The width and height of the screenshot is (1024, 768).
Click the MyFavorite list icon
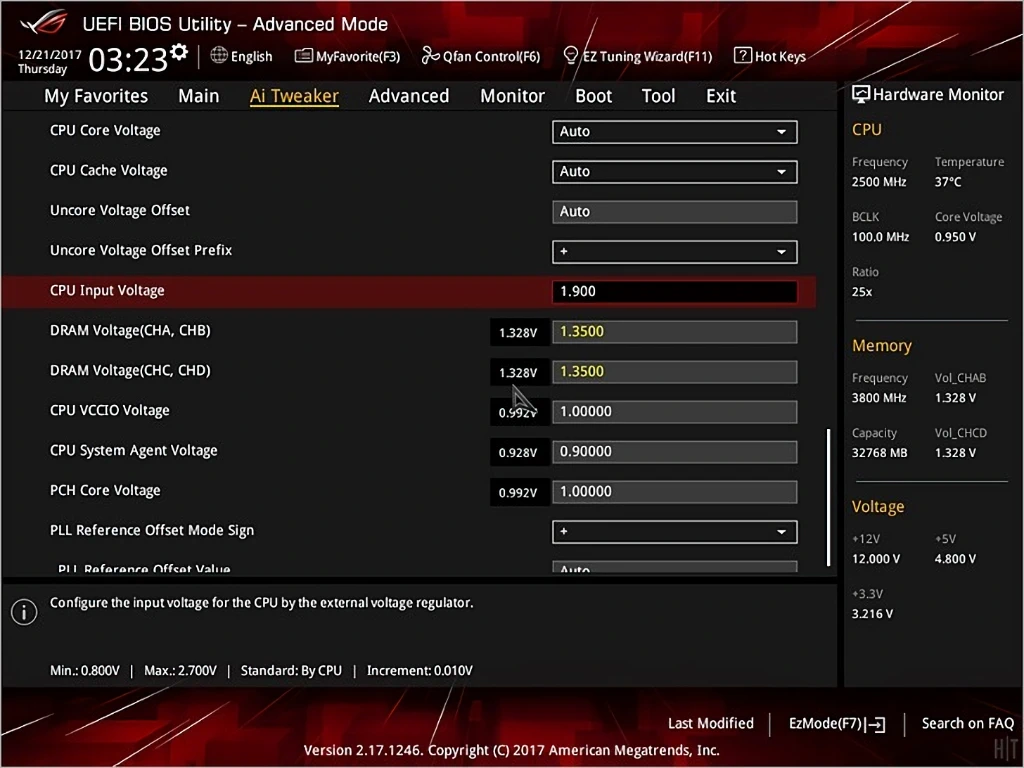pos(303,56)
